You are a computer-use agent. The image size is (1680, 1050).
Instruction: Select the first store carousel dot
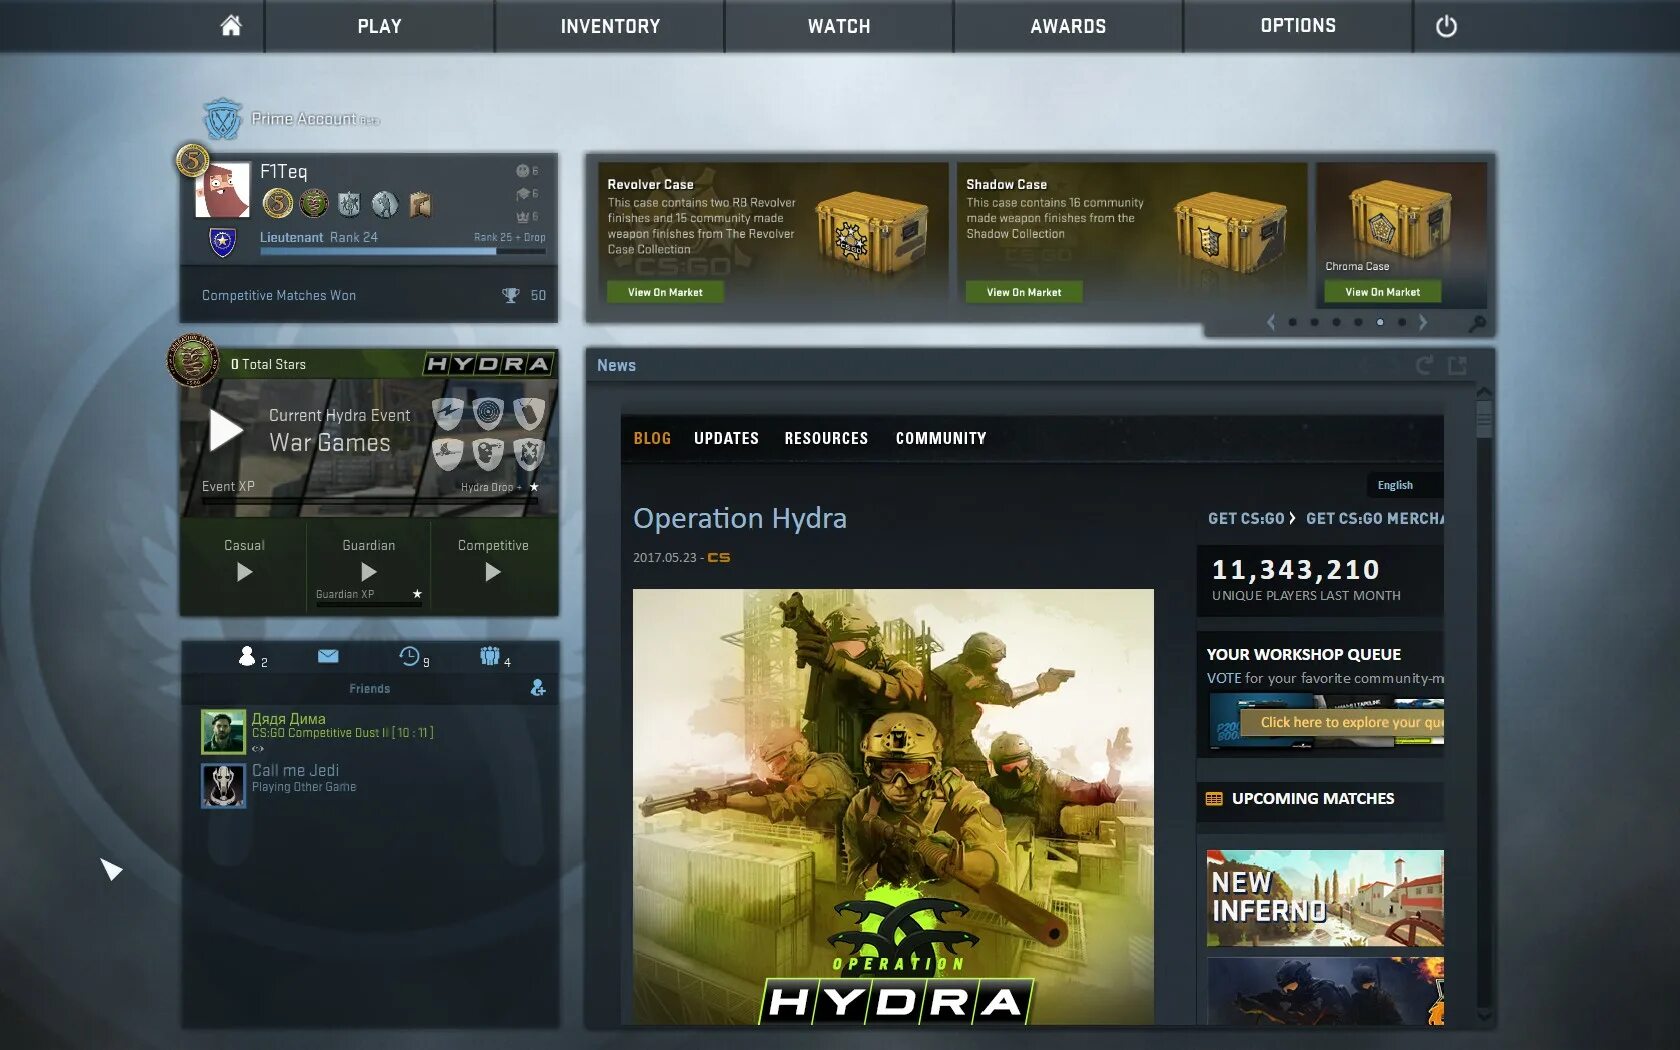[1293, 322]
